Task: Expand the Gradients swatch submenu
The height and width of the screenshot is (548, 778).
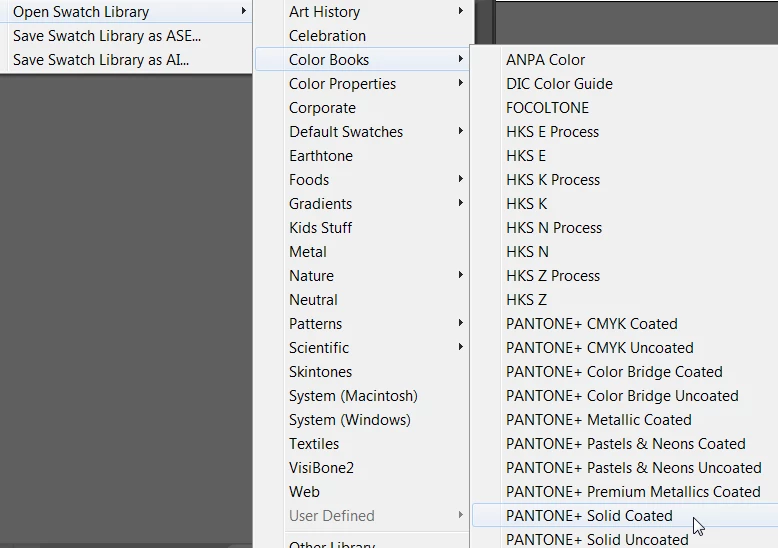Action: click(362, 204)
